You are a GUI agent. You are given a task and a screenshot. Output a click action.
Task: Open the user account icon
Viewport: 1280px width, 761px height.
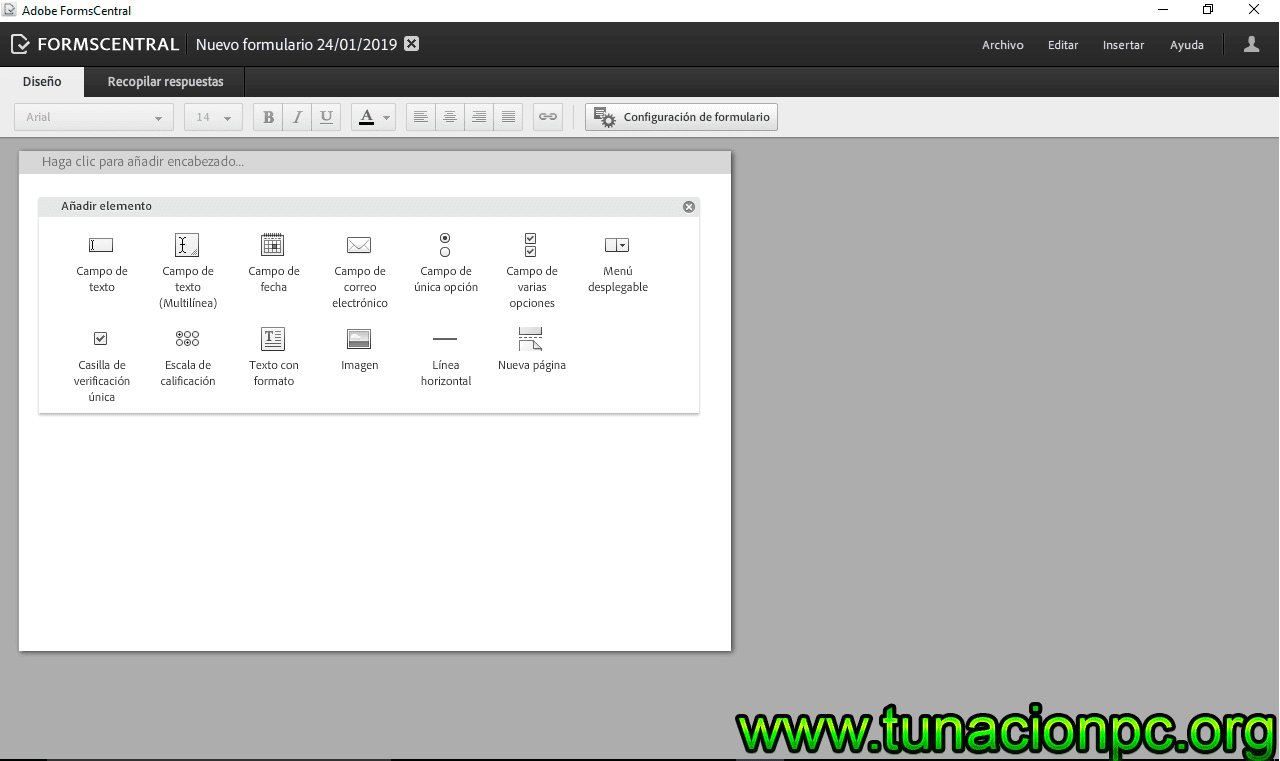pyautogui.click(x=1251, y=44)
